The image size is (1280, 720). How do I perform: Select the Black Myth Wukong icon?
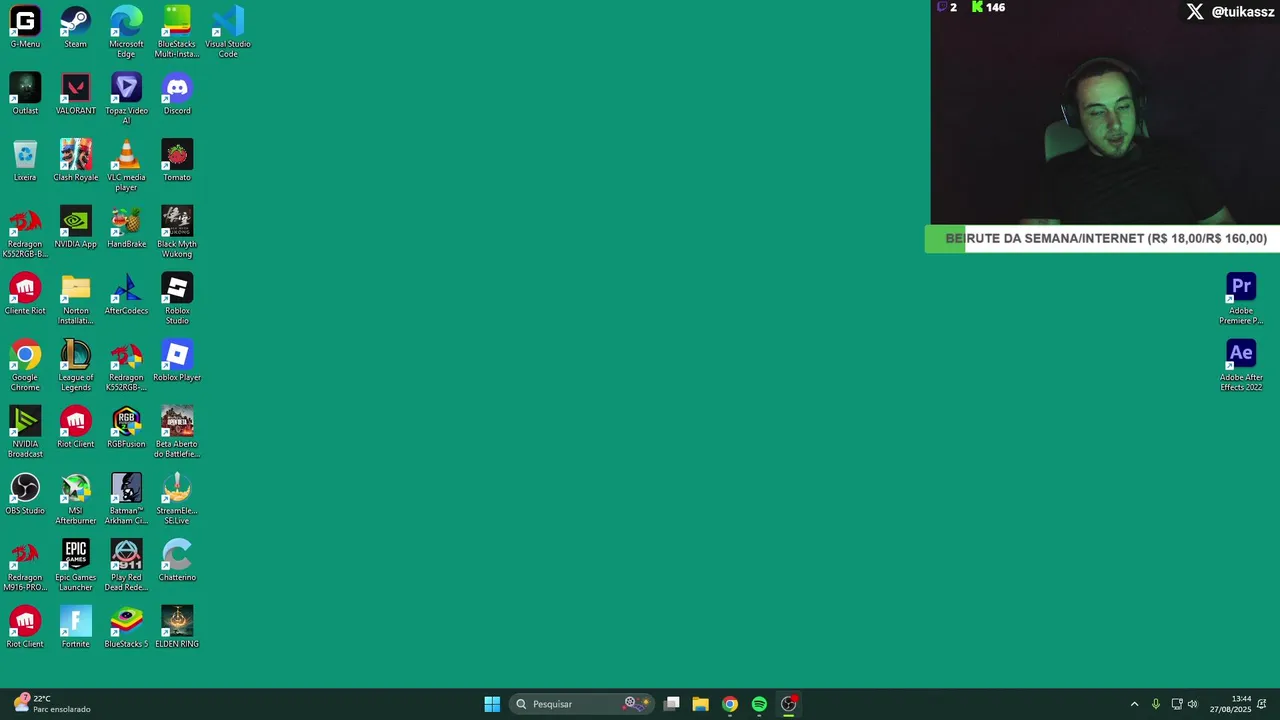(177, 232)
